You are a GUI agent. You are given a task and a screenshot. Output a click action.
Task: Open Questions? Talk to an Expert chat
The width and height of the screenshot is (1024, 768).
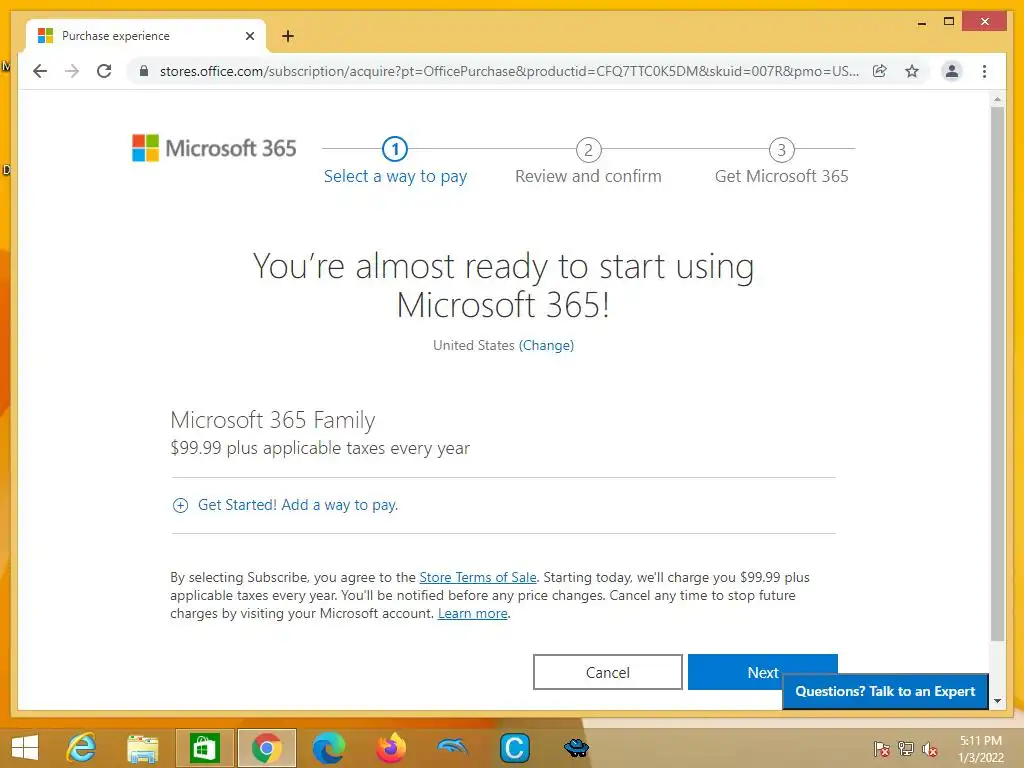point(885,692)
